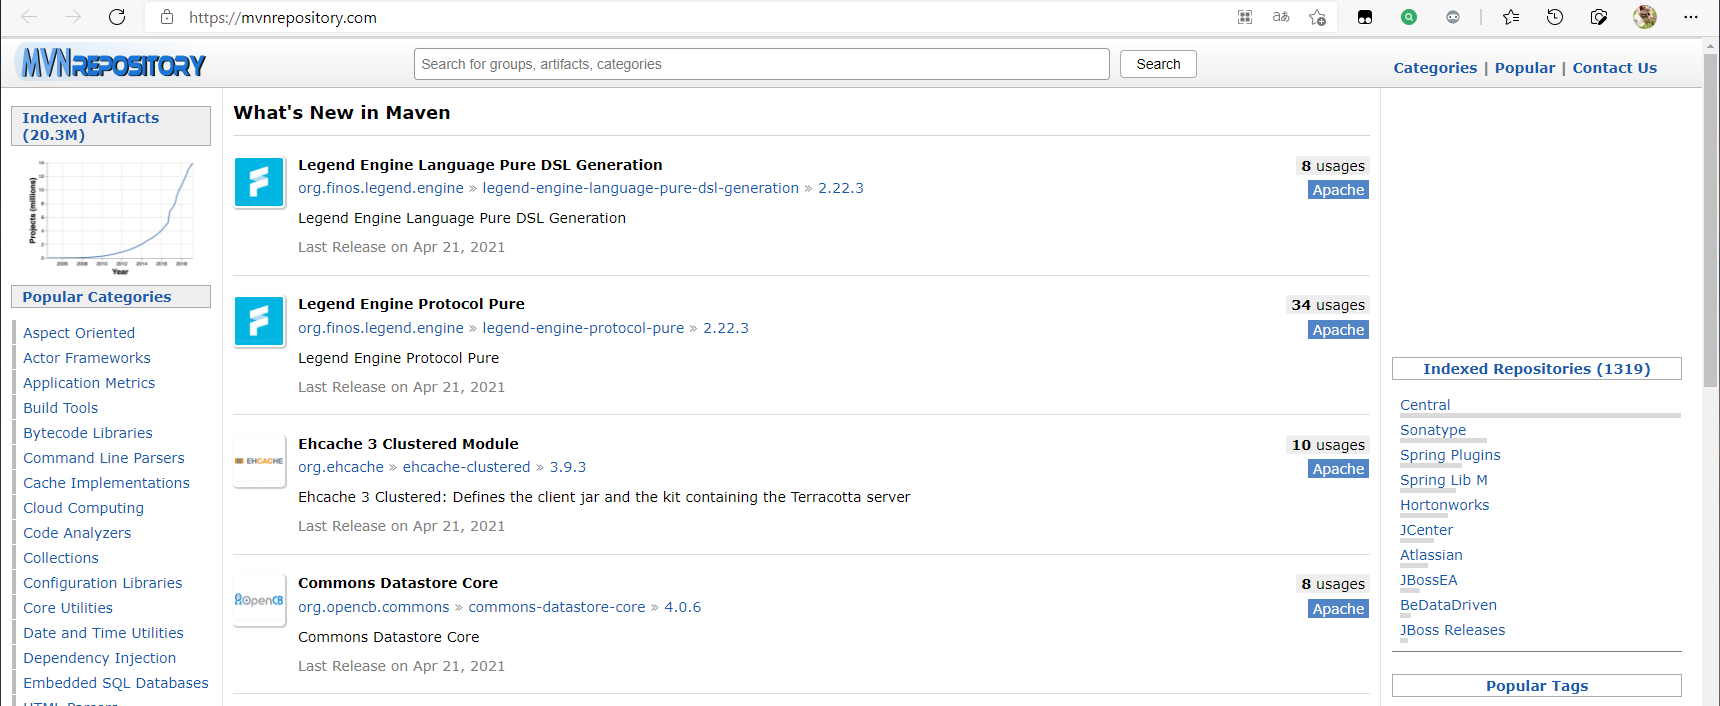Click the OpenCB logo thumbnail
1720x706 pixels.
(259, 600)
